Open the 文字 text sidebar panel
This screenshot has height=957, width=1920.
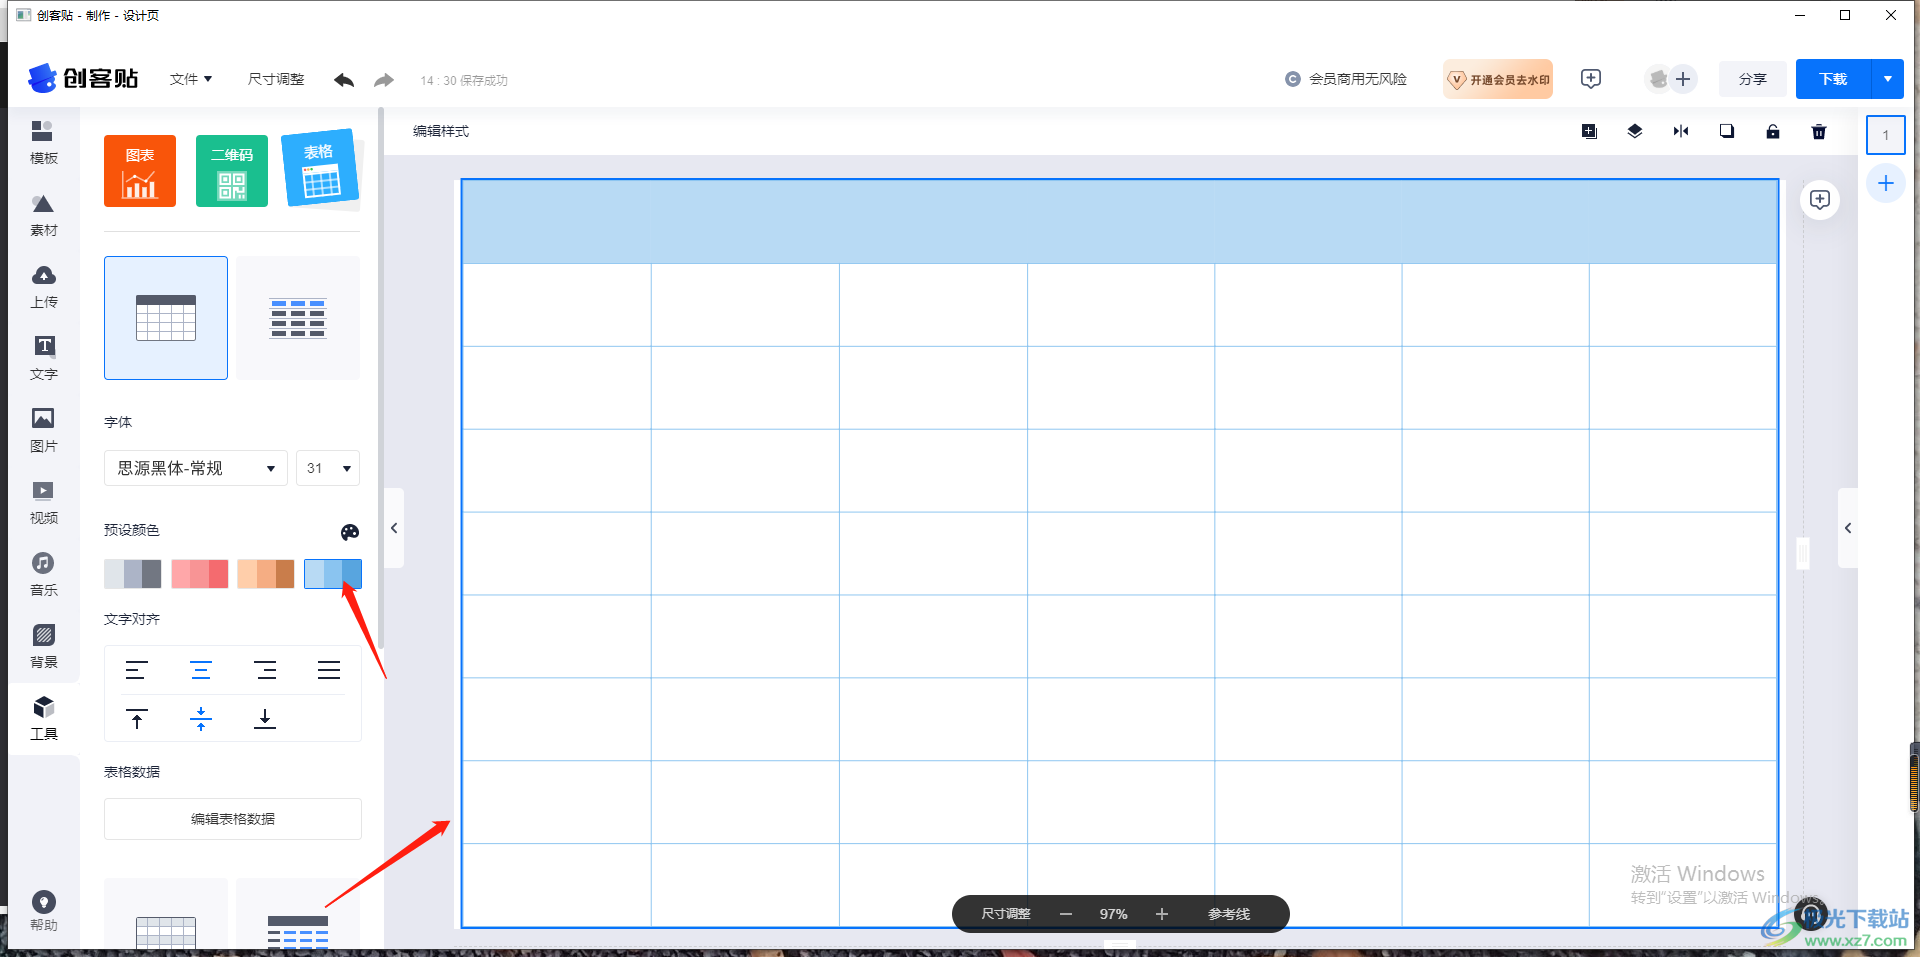tap(43, 359)
